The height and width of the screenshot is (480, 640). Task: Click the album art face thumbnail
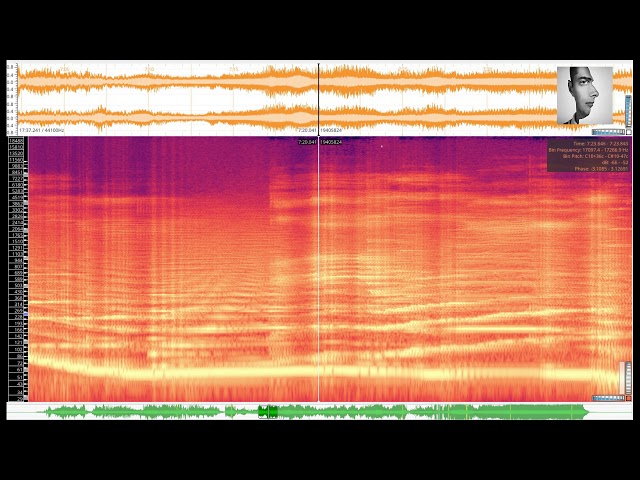point(584,96)
